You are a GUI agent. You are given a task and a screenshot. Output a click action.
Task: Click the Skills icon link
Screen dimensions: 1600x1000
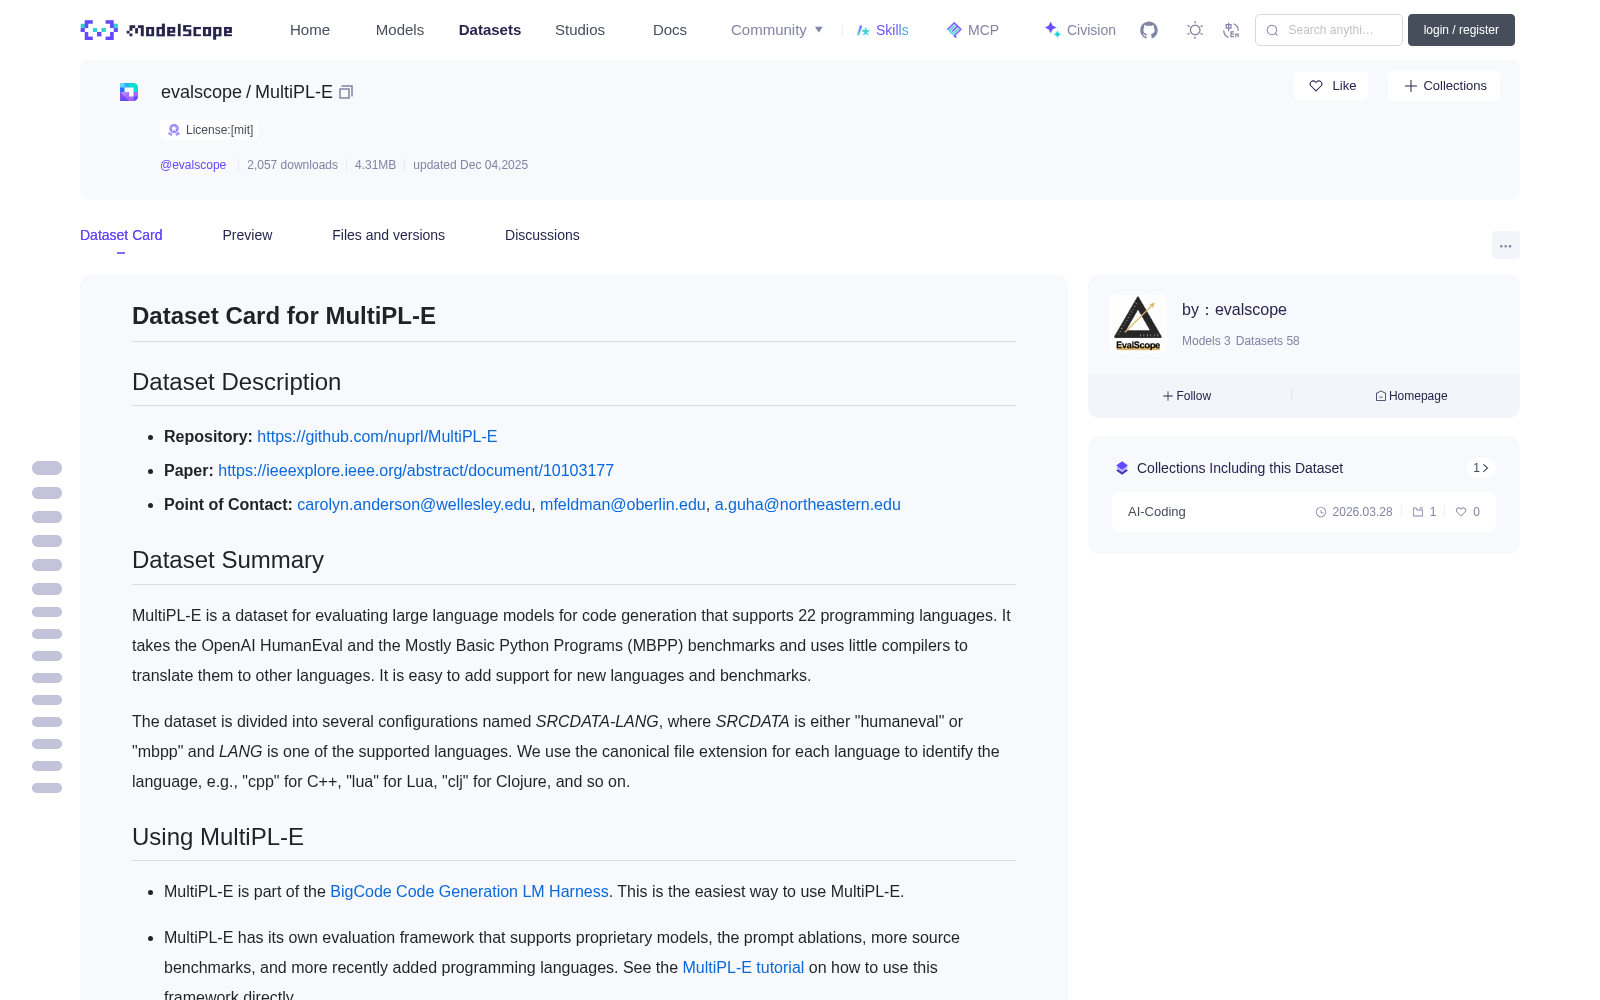pyautogui.click(x=882, y=30)
